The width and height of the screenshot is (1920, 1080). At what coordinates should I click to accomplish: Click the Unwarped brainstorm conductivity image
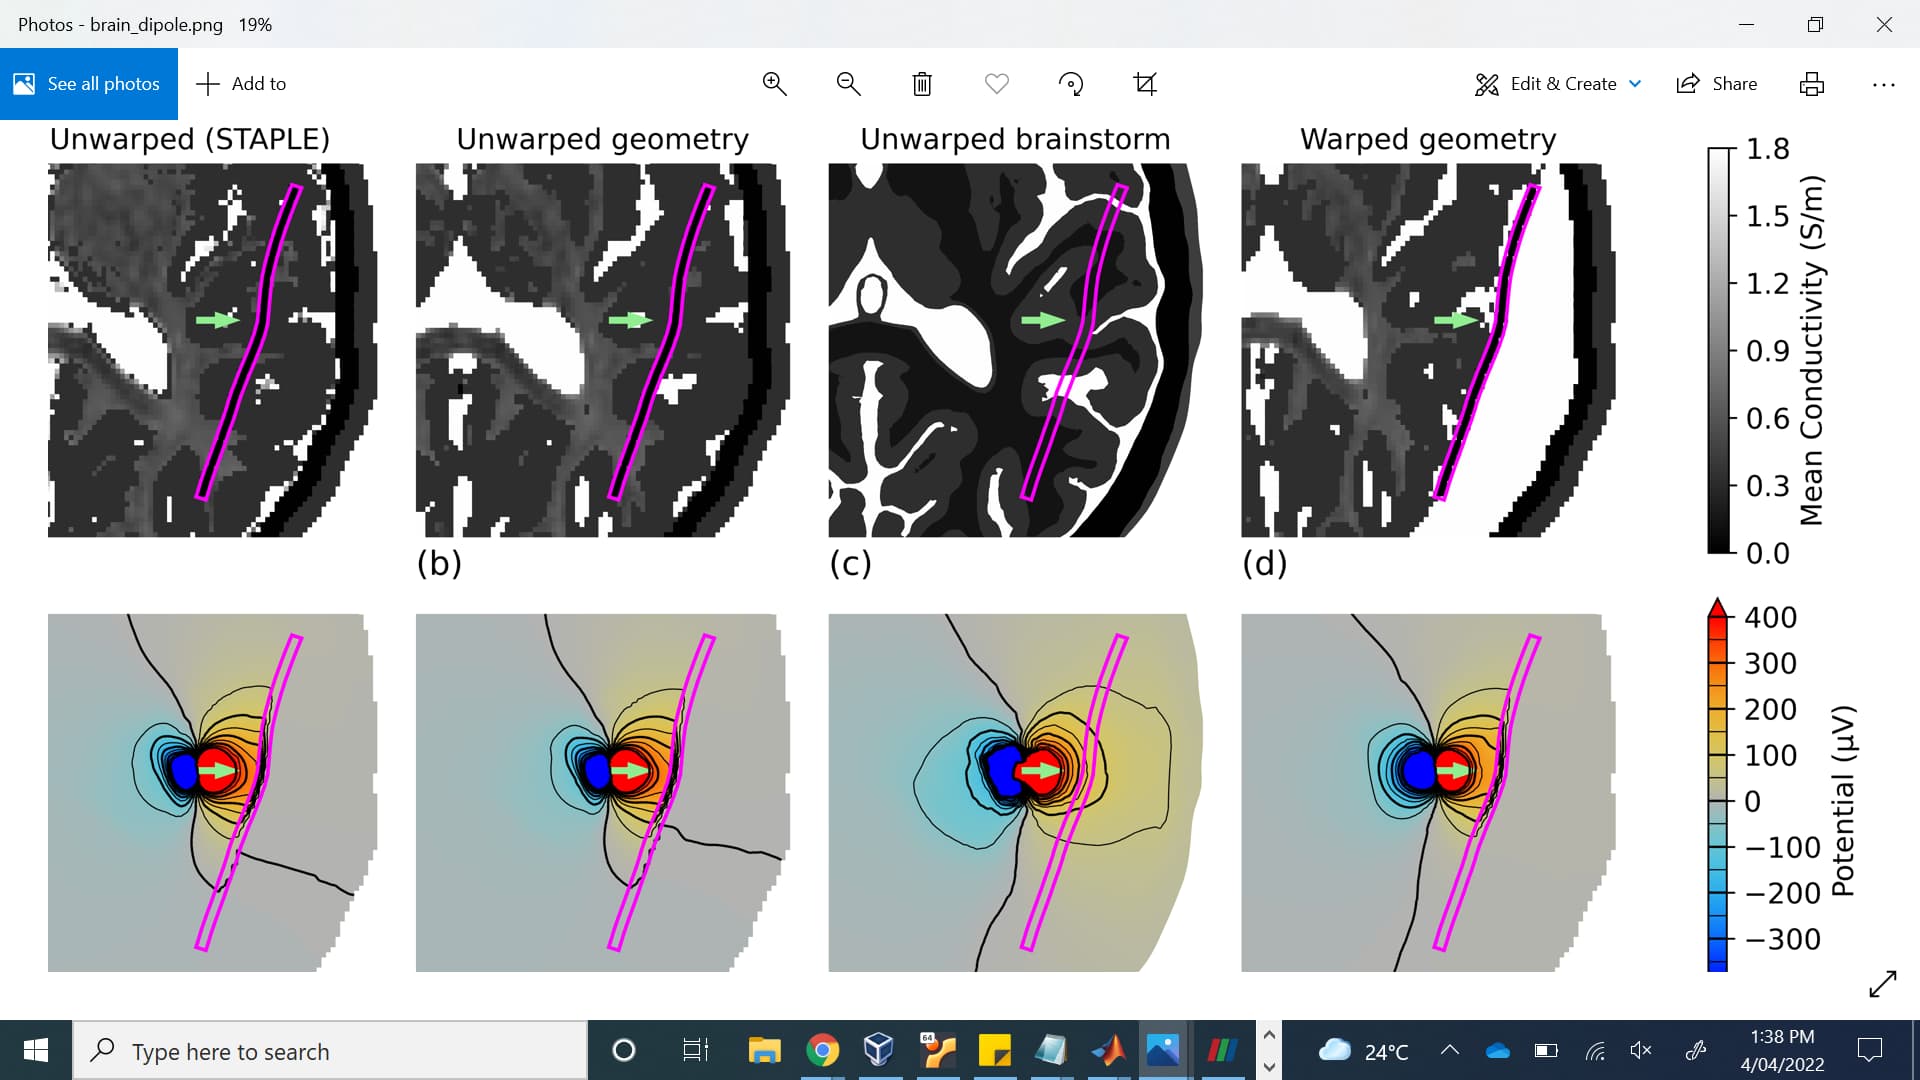pyautogui.click(x=1015, y=350)
